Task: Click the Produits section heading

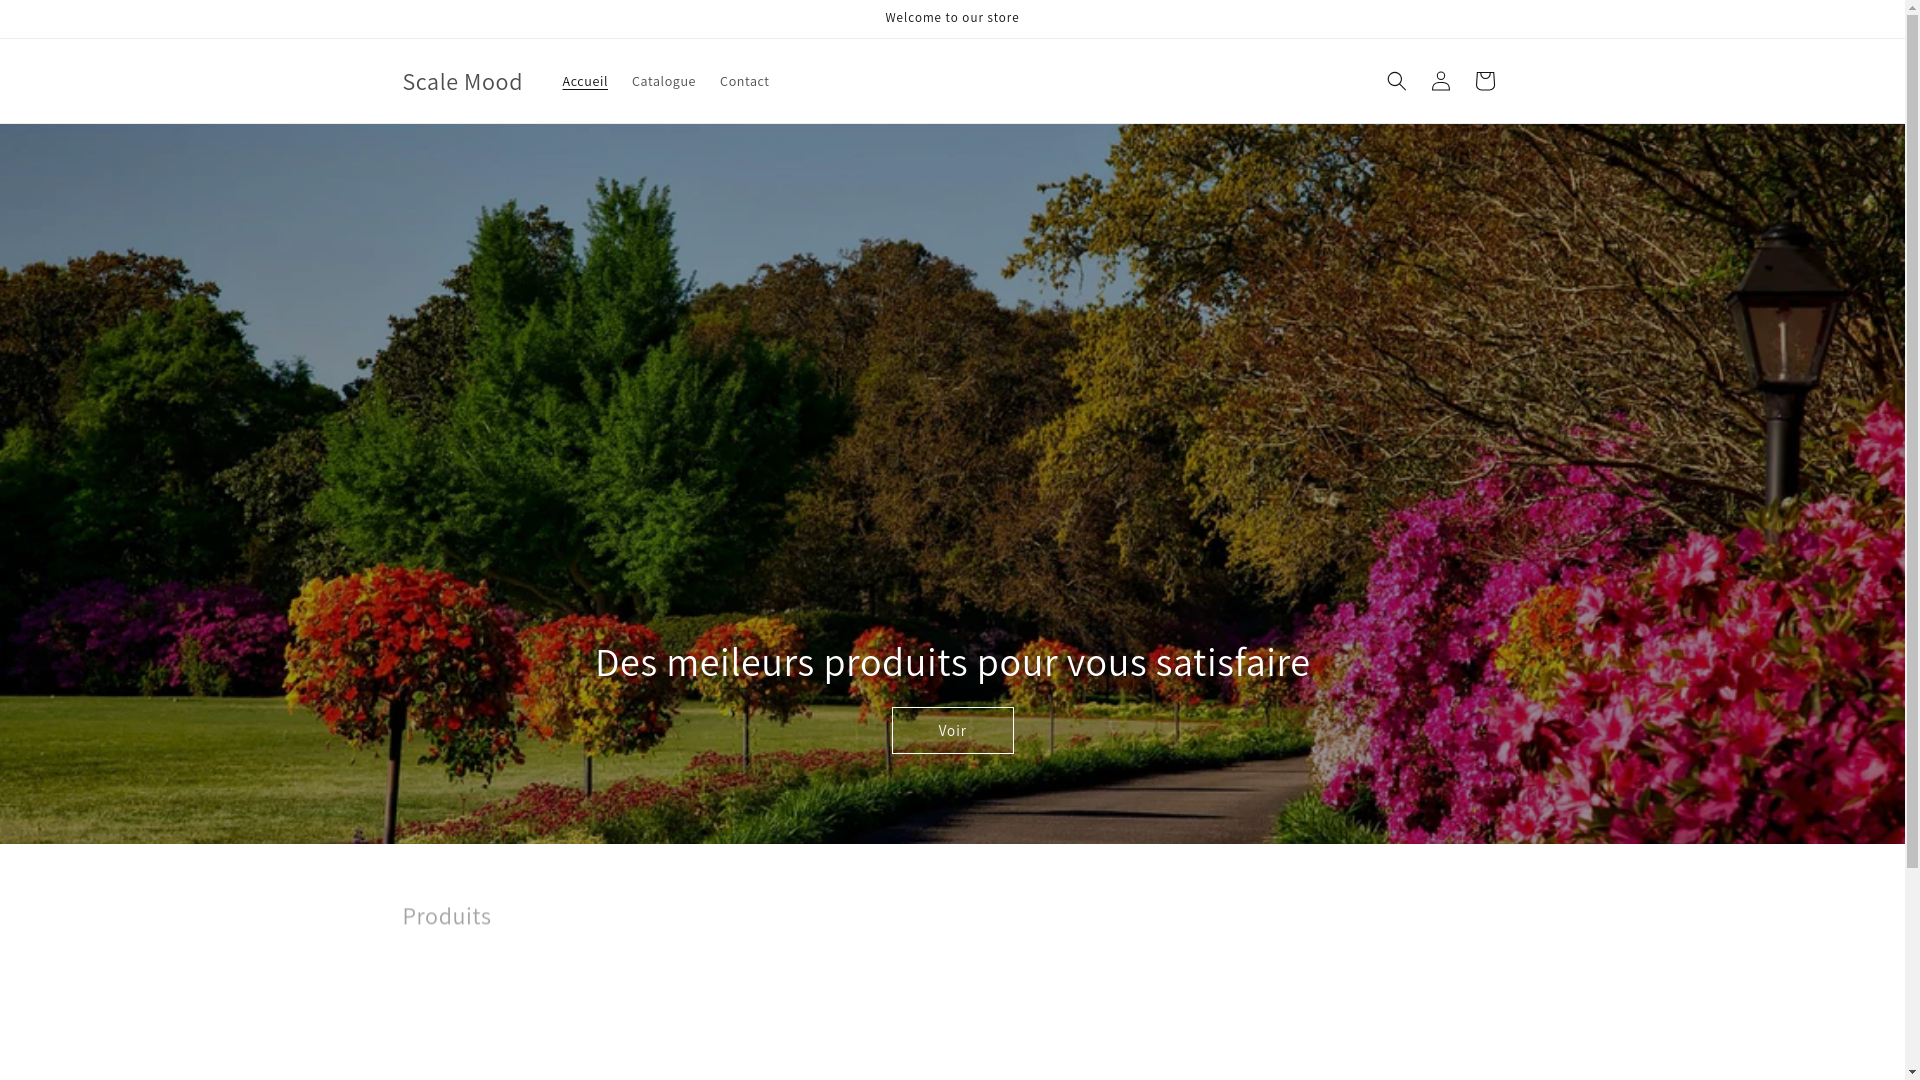Action: coord(446,915)
